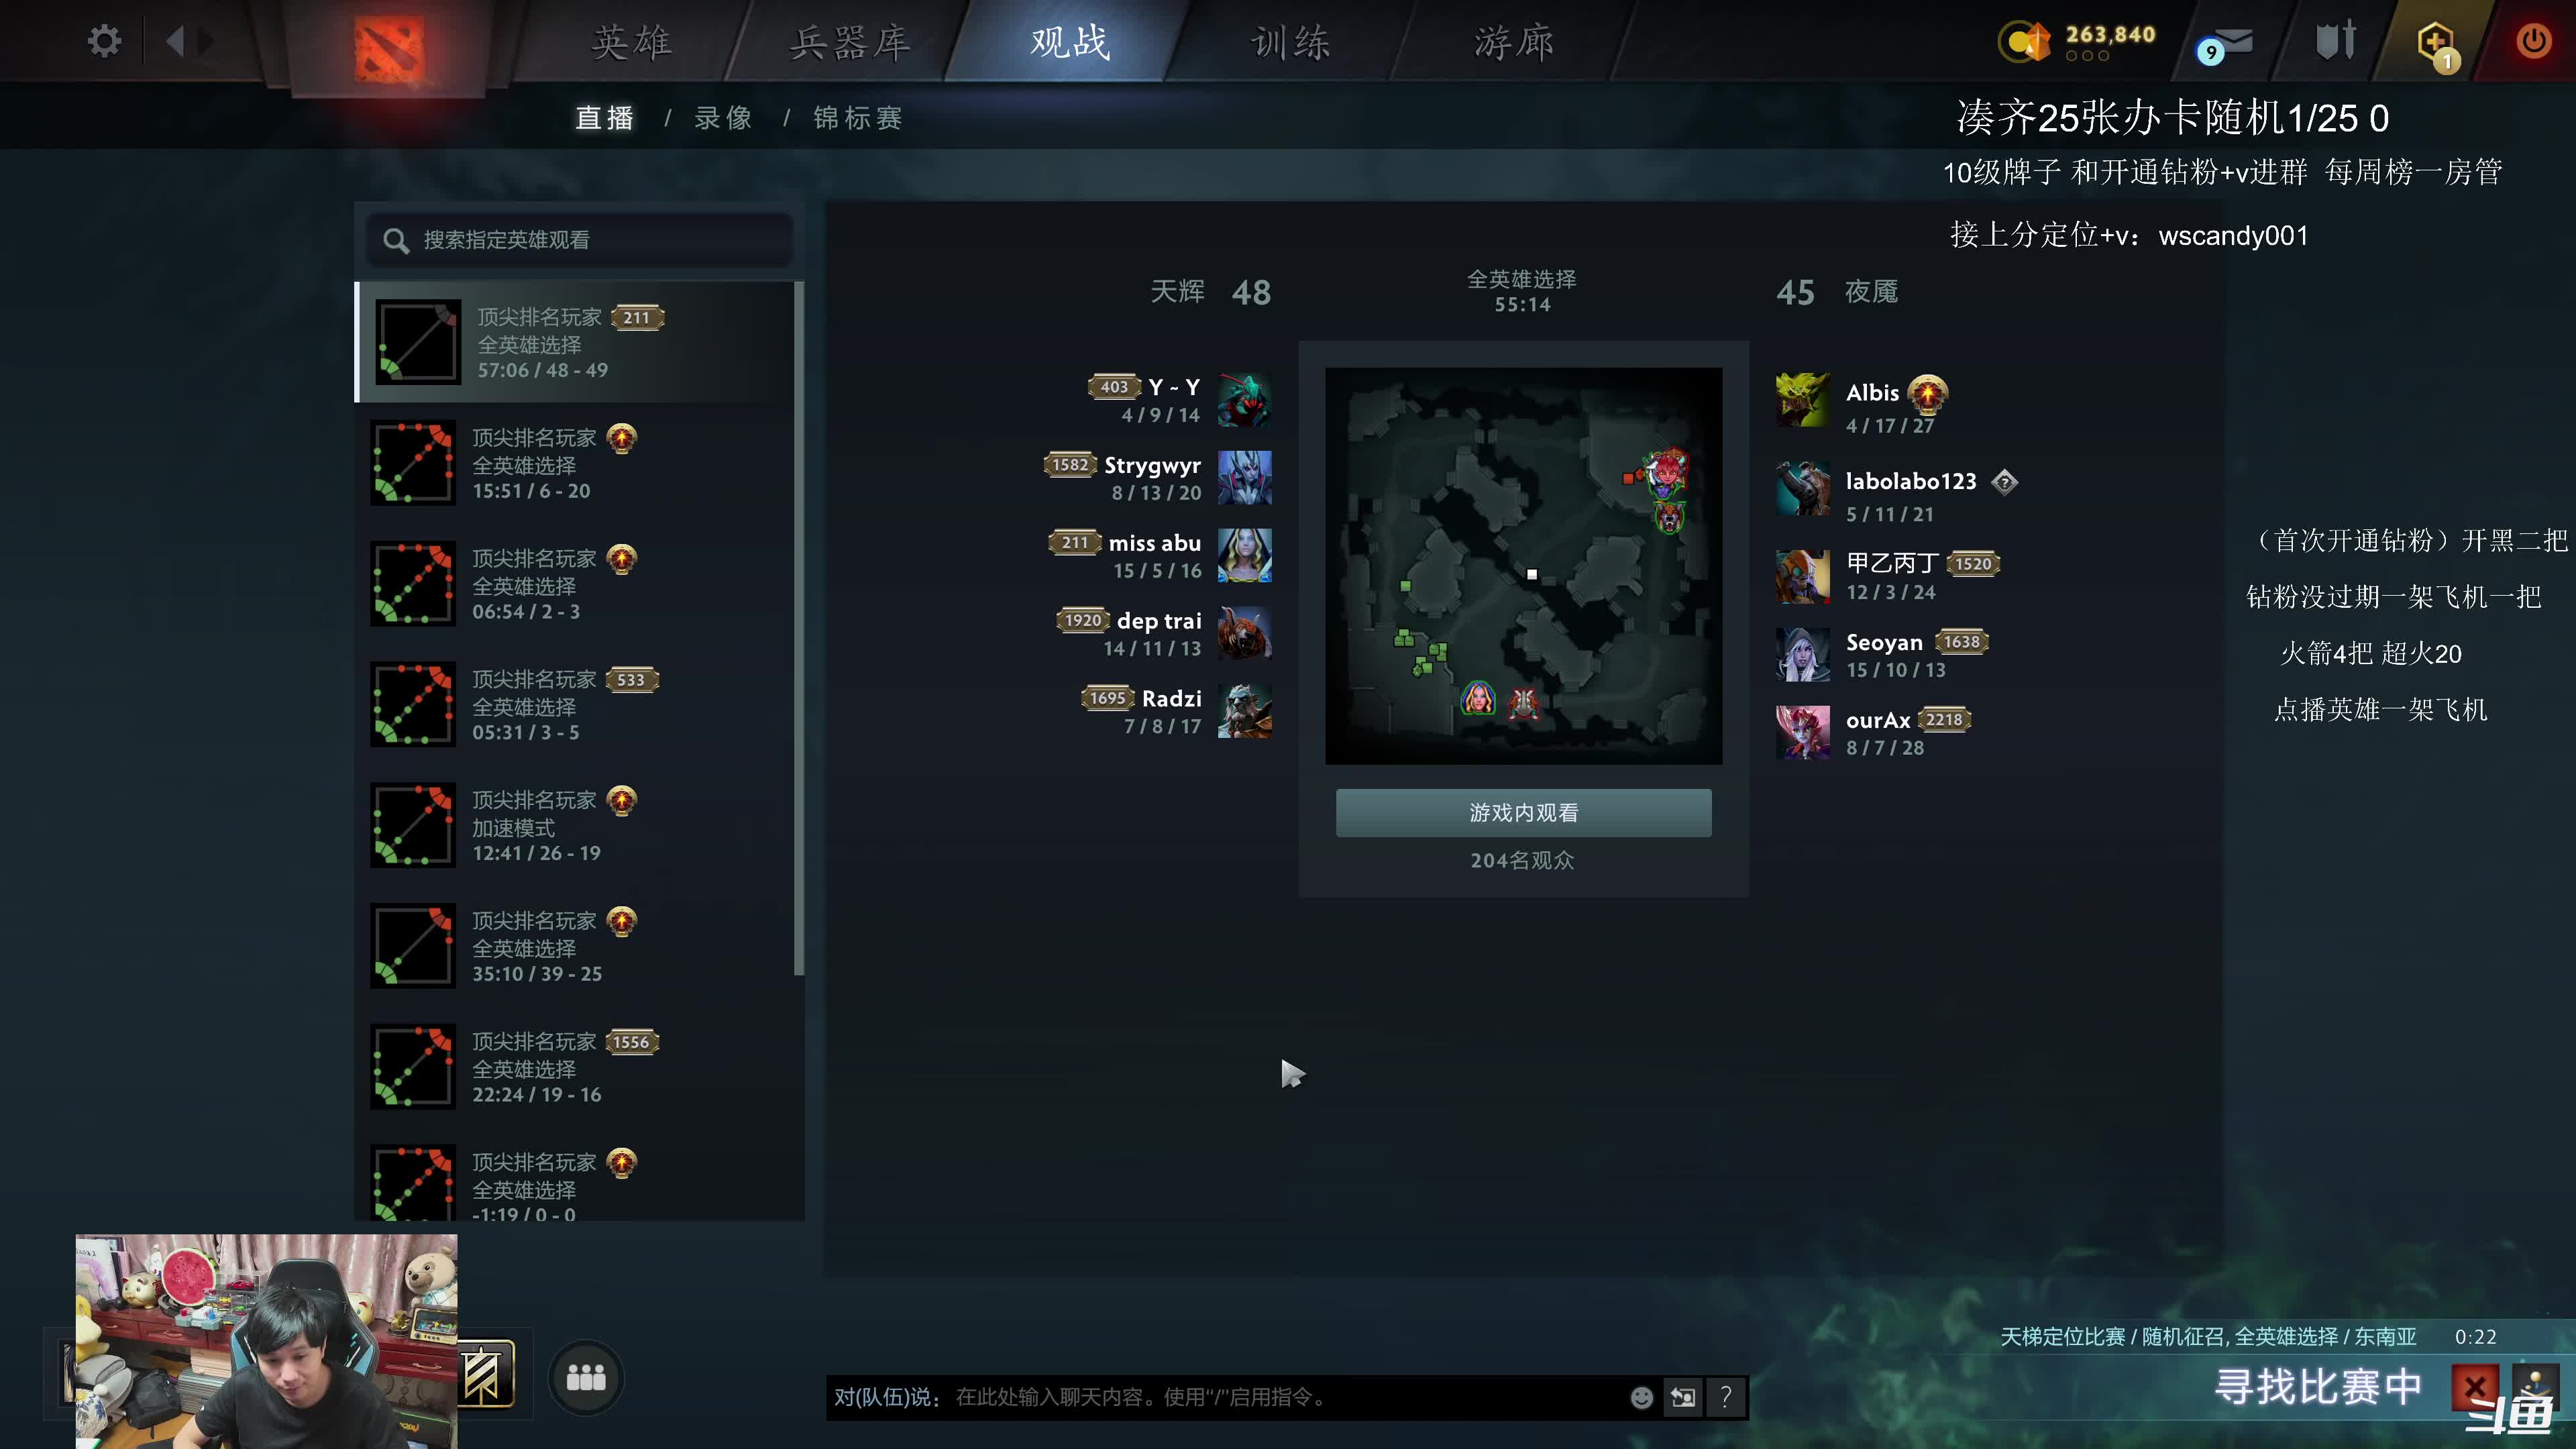
Task: Click the hero search input field
Action: 580,240
